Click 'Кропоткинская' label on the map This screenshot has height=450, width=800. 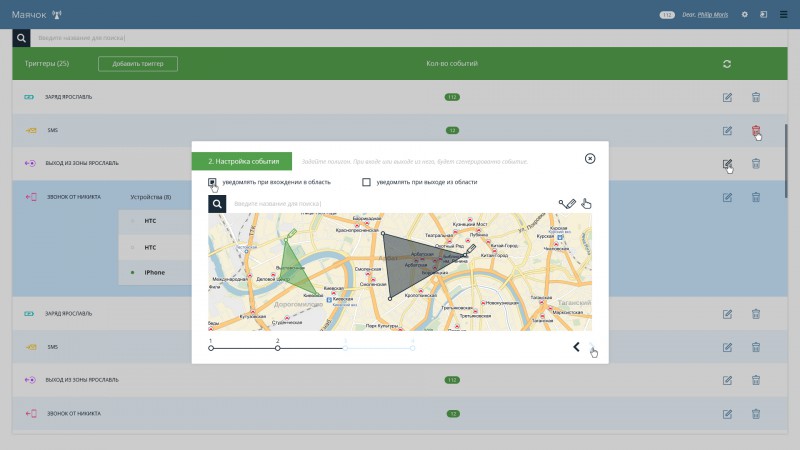tap(421, 295)
